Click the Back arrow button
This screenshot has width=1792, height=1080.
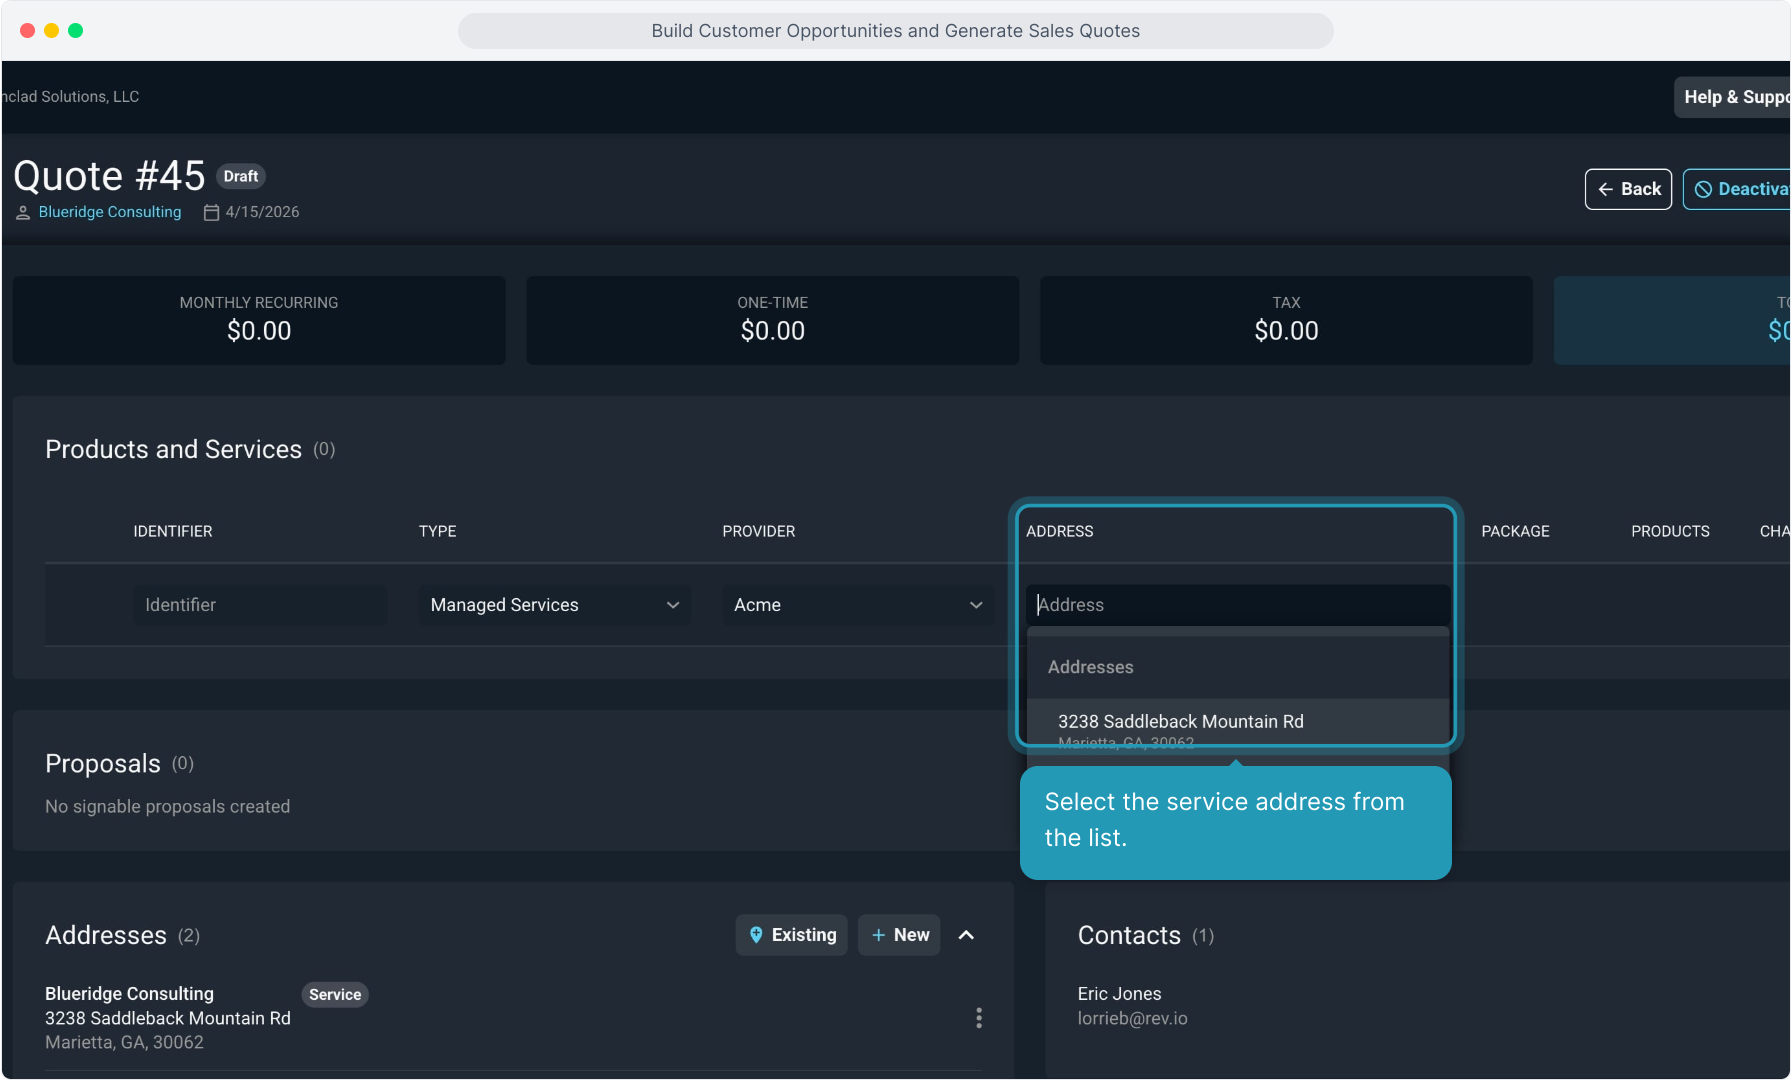pyautogui.click(x=1627, y=189)
